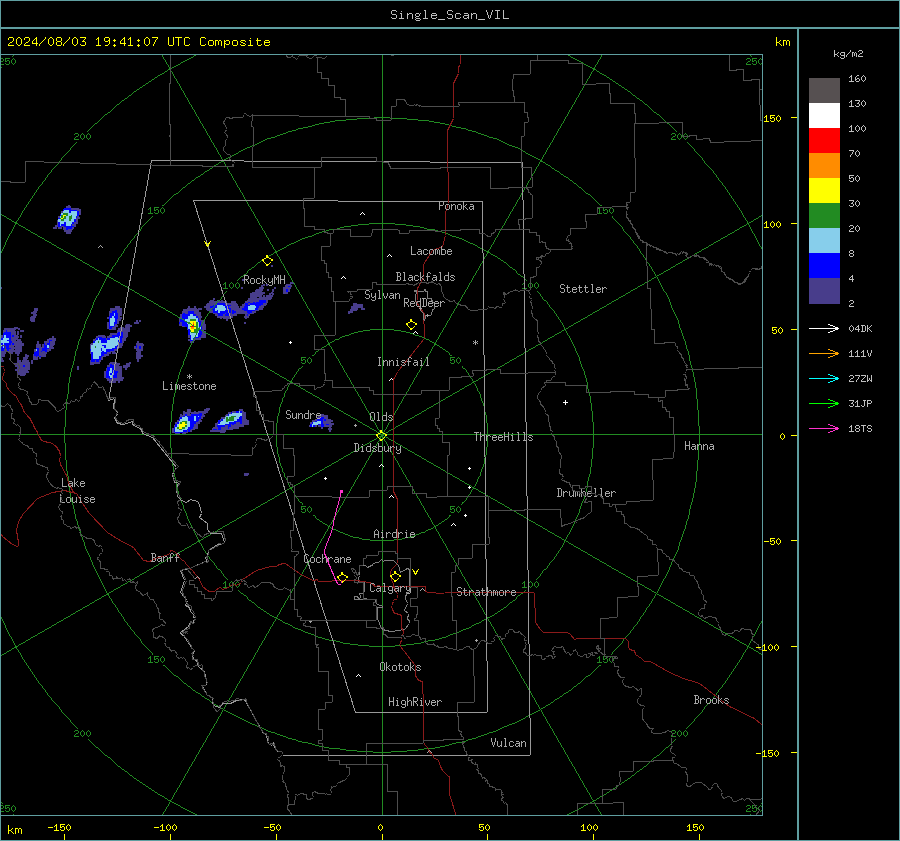Click the yellow radar site diamond near Didsbury
The width and height of the screenshot is (900, 841).
pos(382,436)
